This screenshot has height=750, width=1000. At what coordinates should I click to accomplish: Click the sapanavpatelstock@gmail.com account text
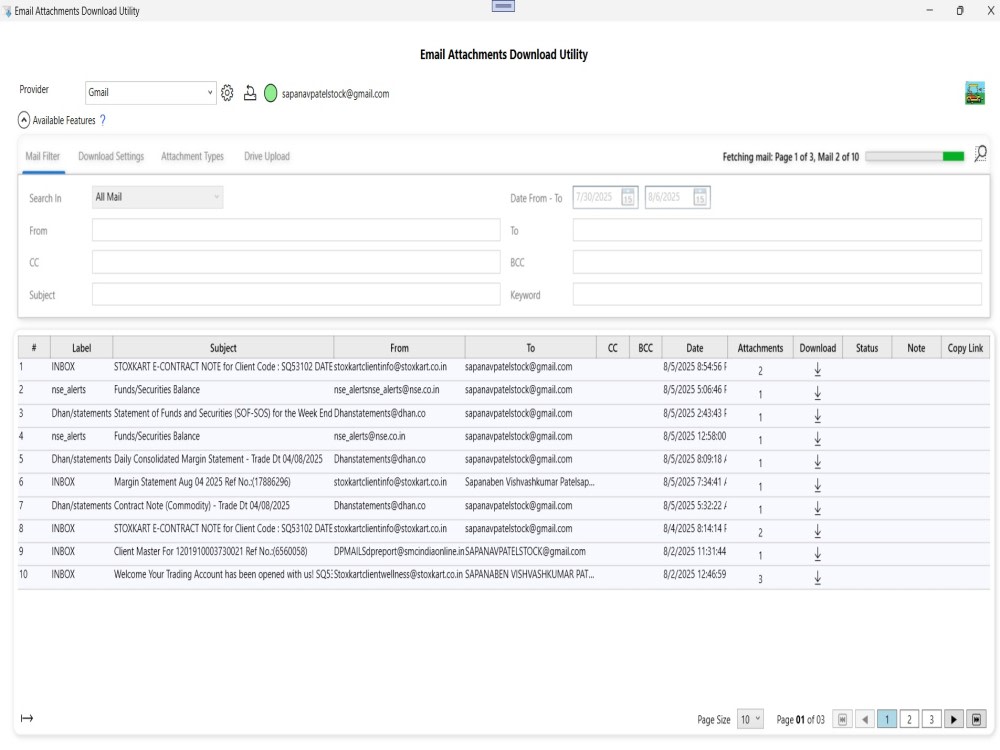click(335, 94)
